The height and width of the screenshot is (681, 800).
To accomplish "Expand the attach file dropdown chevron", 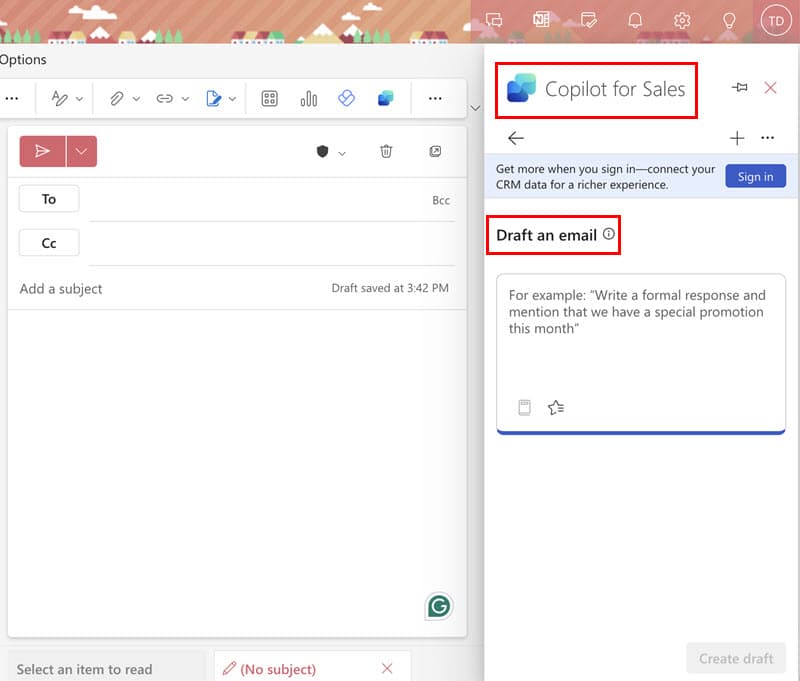I will point(136,98).
